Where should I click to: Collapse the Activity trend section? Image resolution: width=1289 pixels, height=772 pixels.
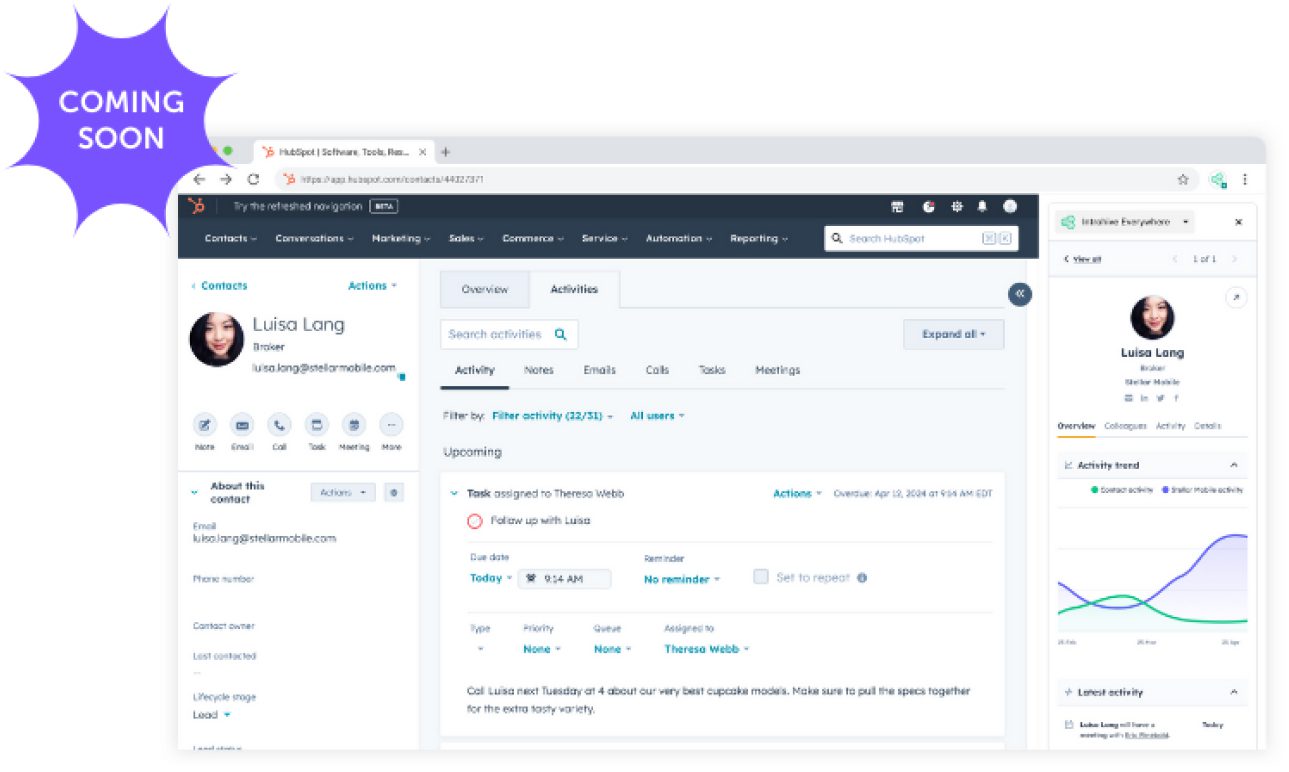pyautogui.click(x=1233, y=465)
